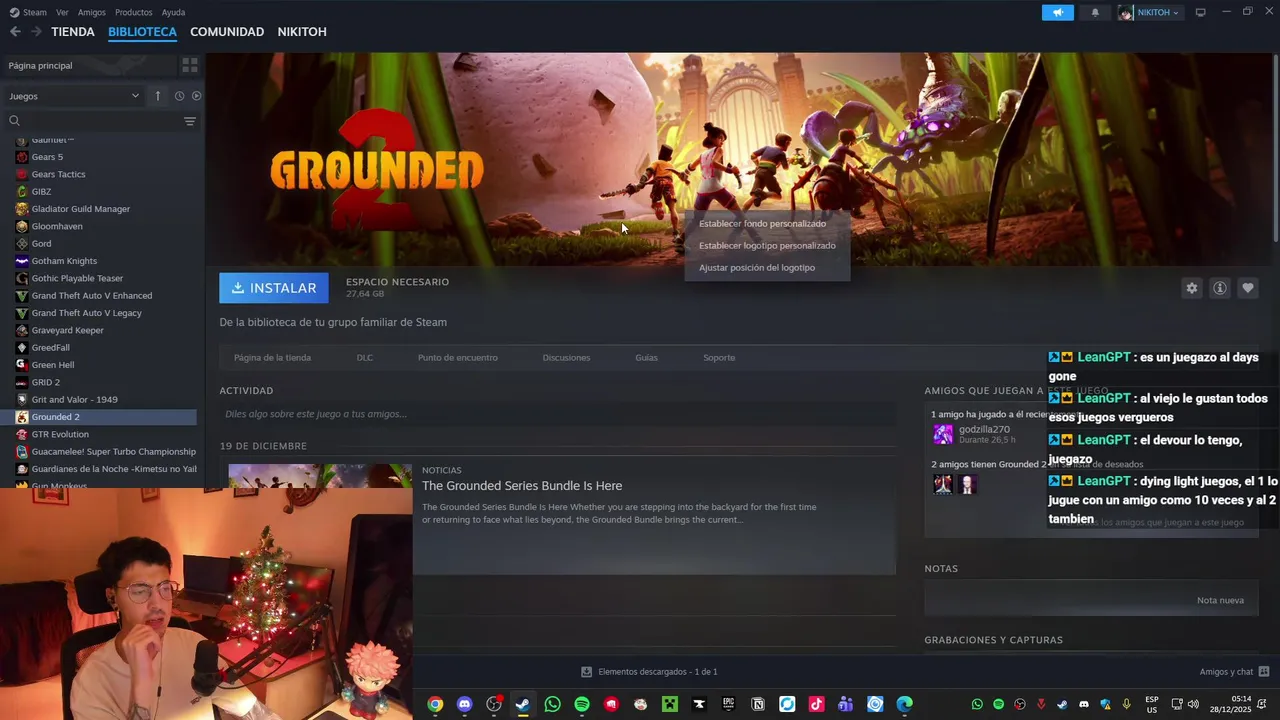1280x720 pixels.
Task: Toggle sort by recent activity clock icon
Action: (x=179, y=96)
